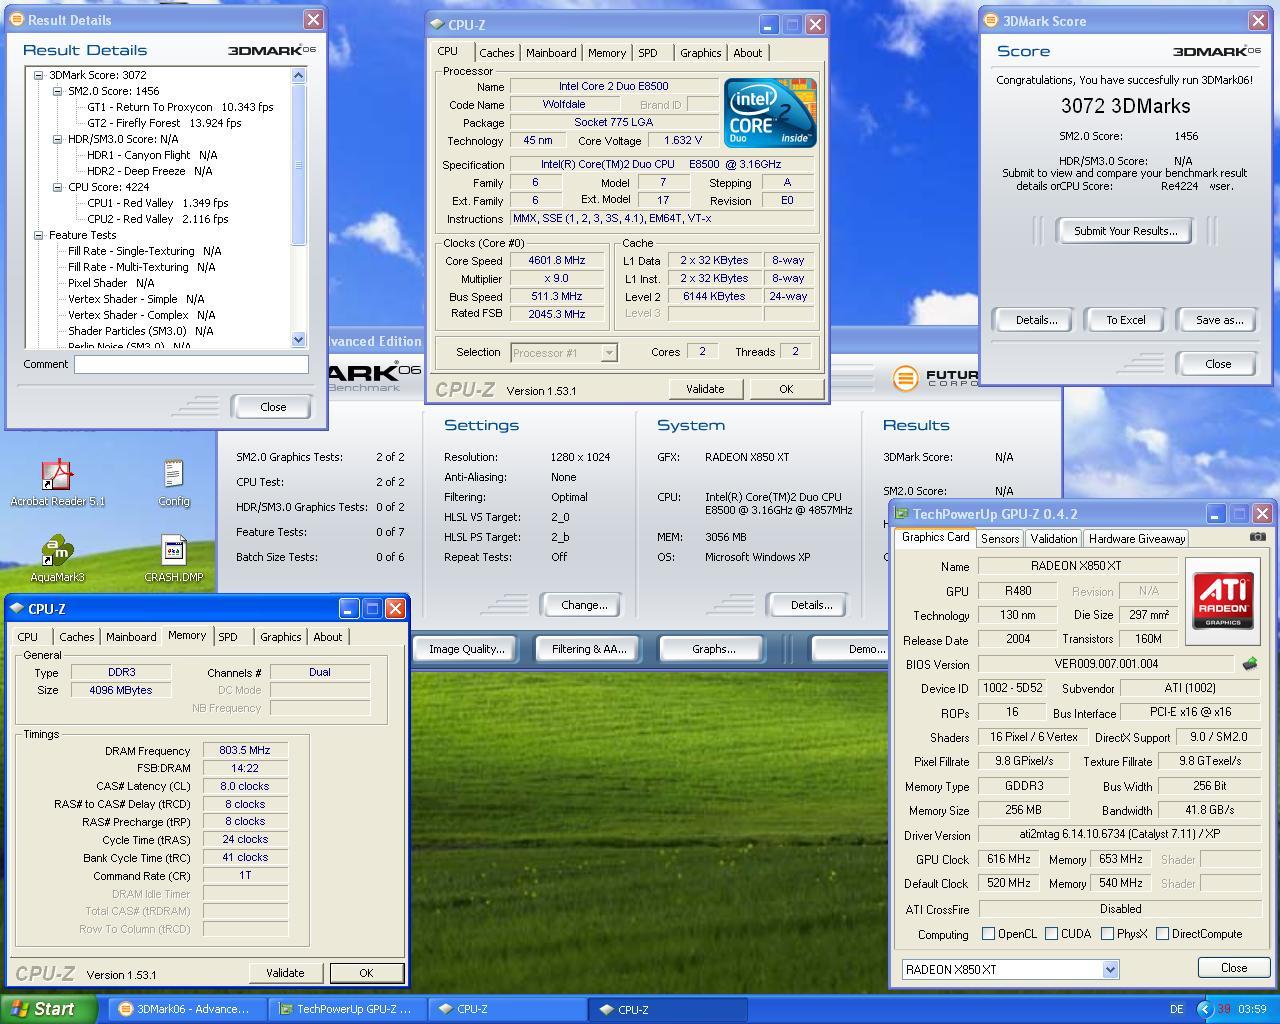Open the Processor #1 selection dropdown
Screen dimensions: 1280x1024
(x=609, y=352)
